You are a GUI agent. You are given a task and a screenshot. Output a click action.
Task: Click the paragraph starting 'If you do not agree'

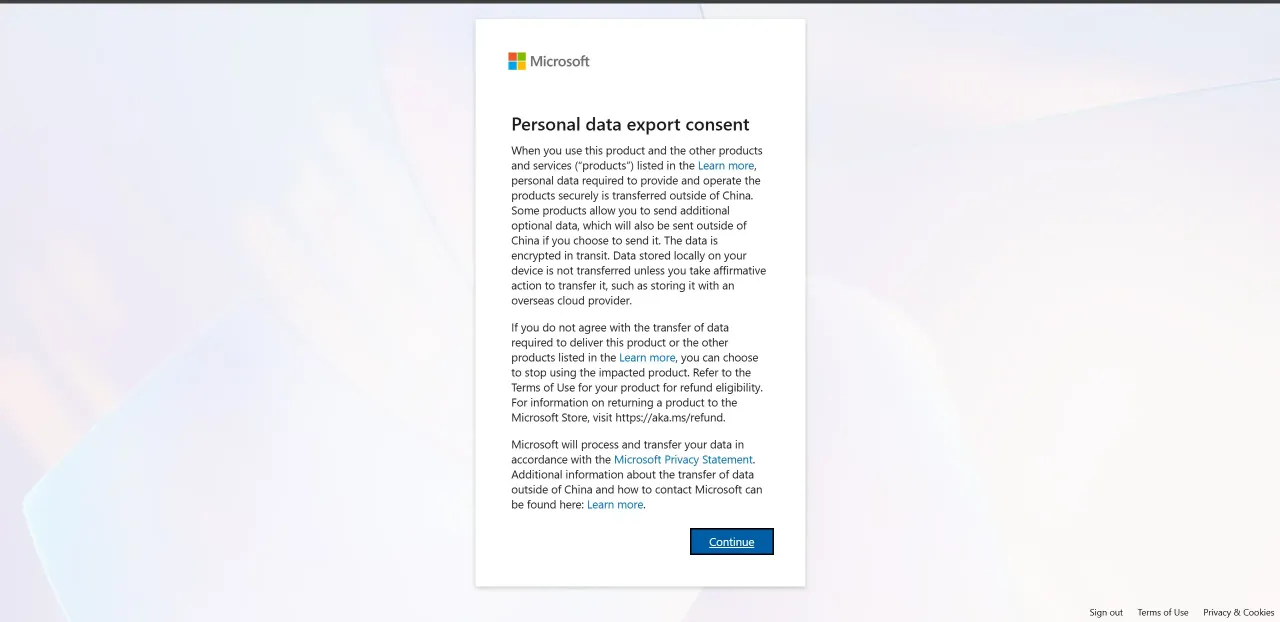[x=639, y=373]
